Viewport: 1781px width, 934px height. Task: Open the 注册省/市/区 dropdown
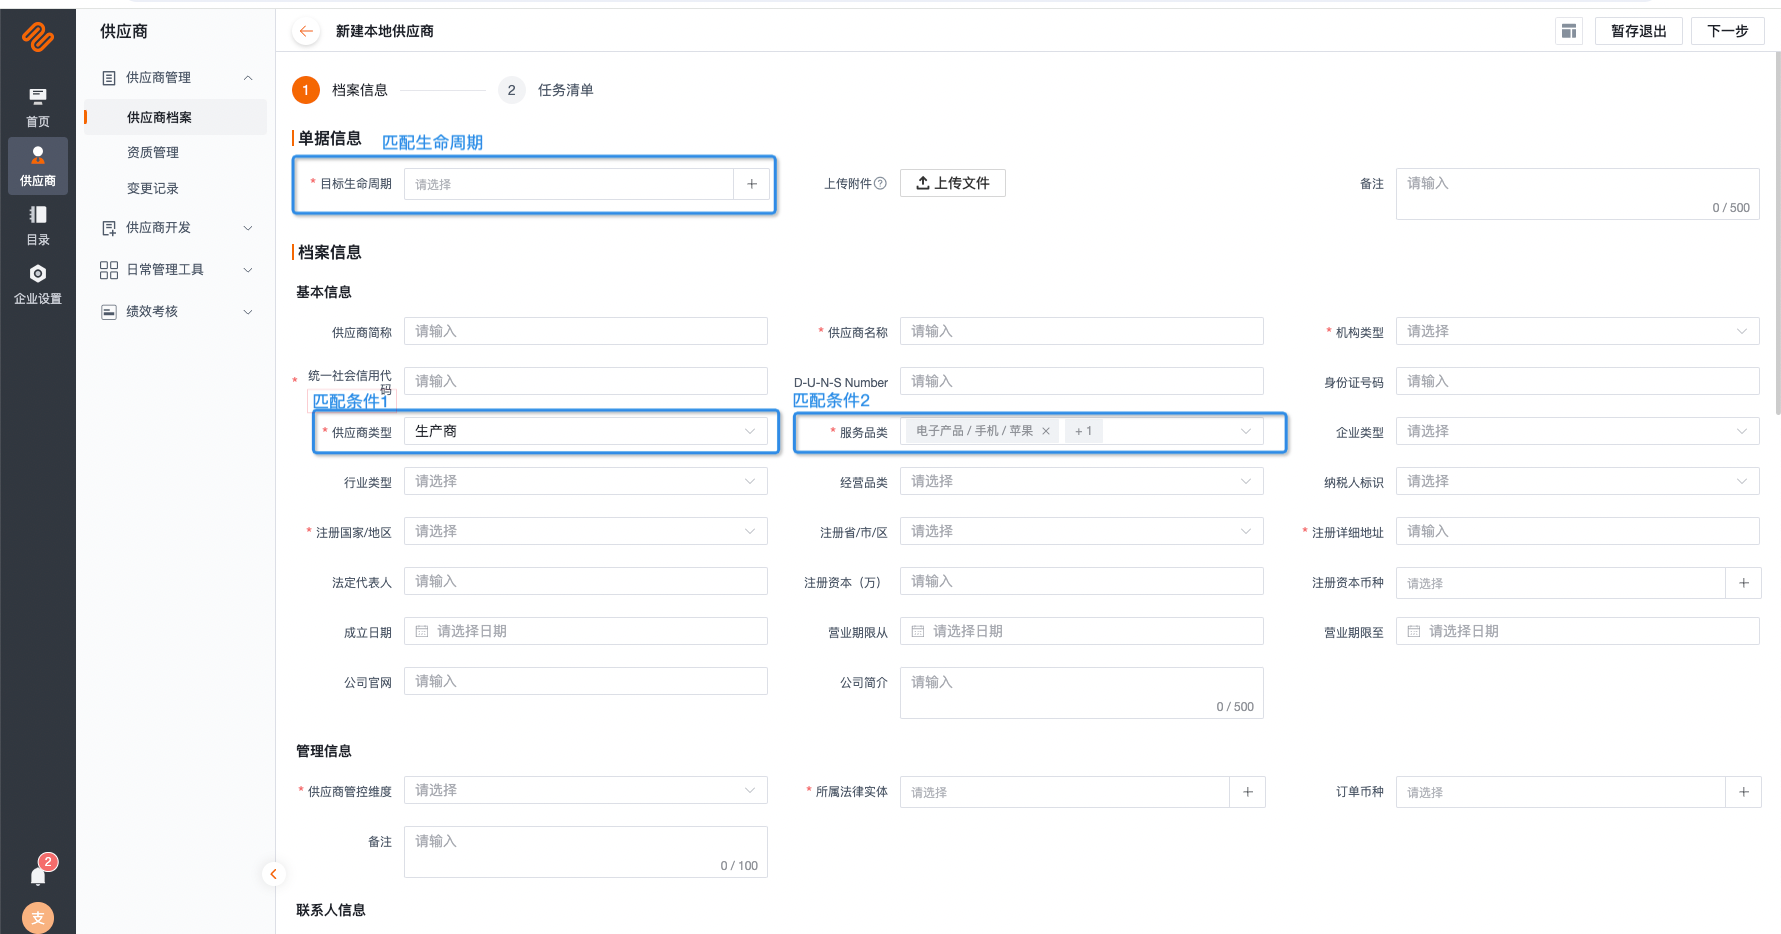[x=1082, y=531]
